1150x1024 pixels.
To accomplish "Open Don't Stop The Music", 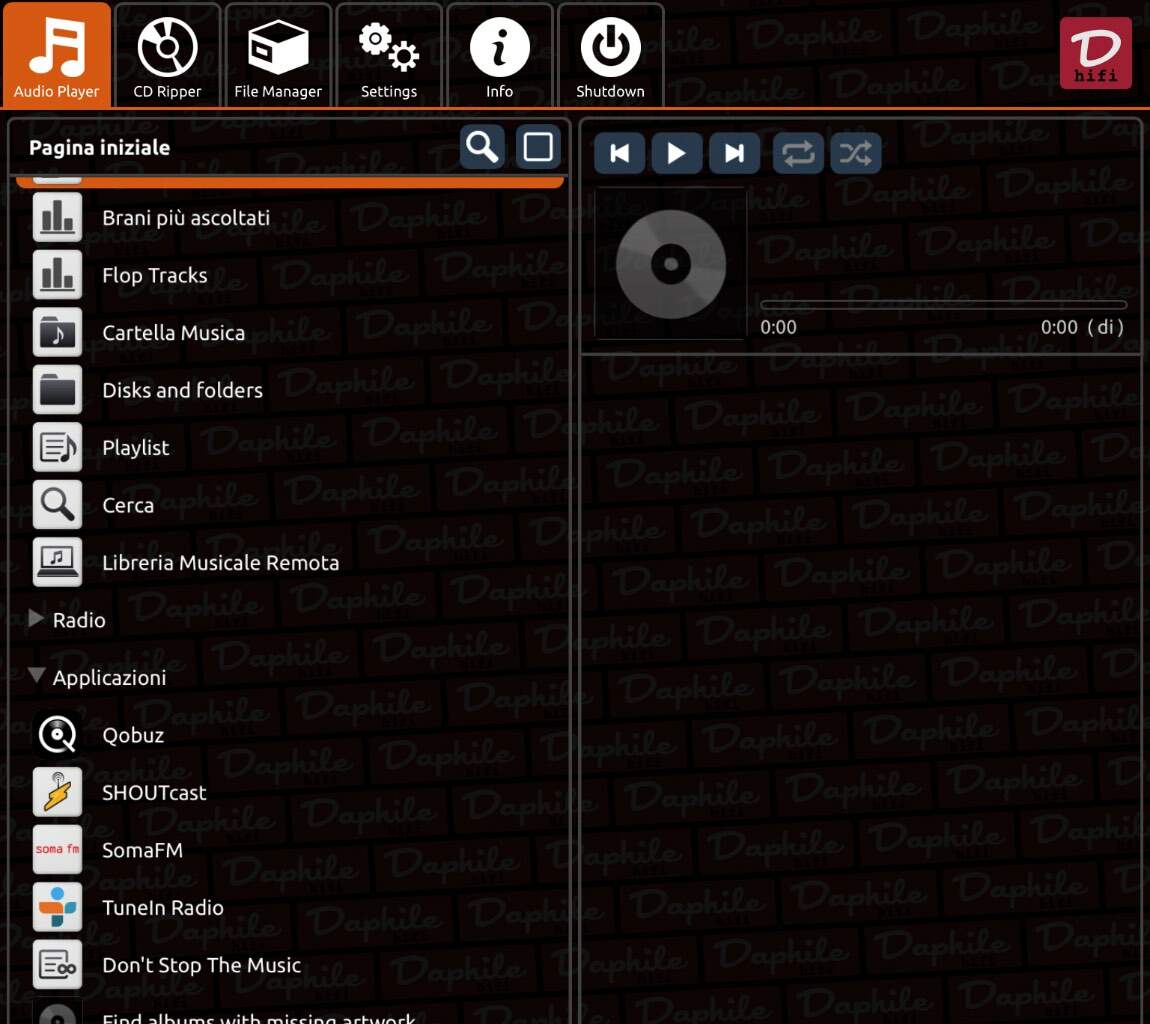I will 202,965.
